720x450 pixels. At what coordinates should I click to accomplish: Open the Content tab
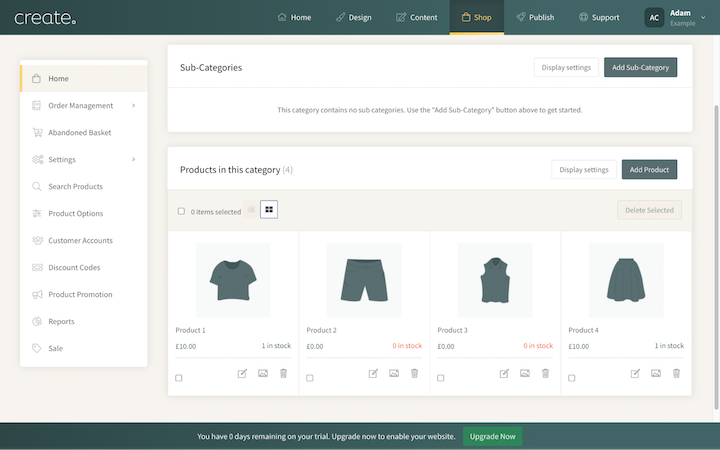(416, 17)
